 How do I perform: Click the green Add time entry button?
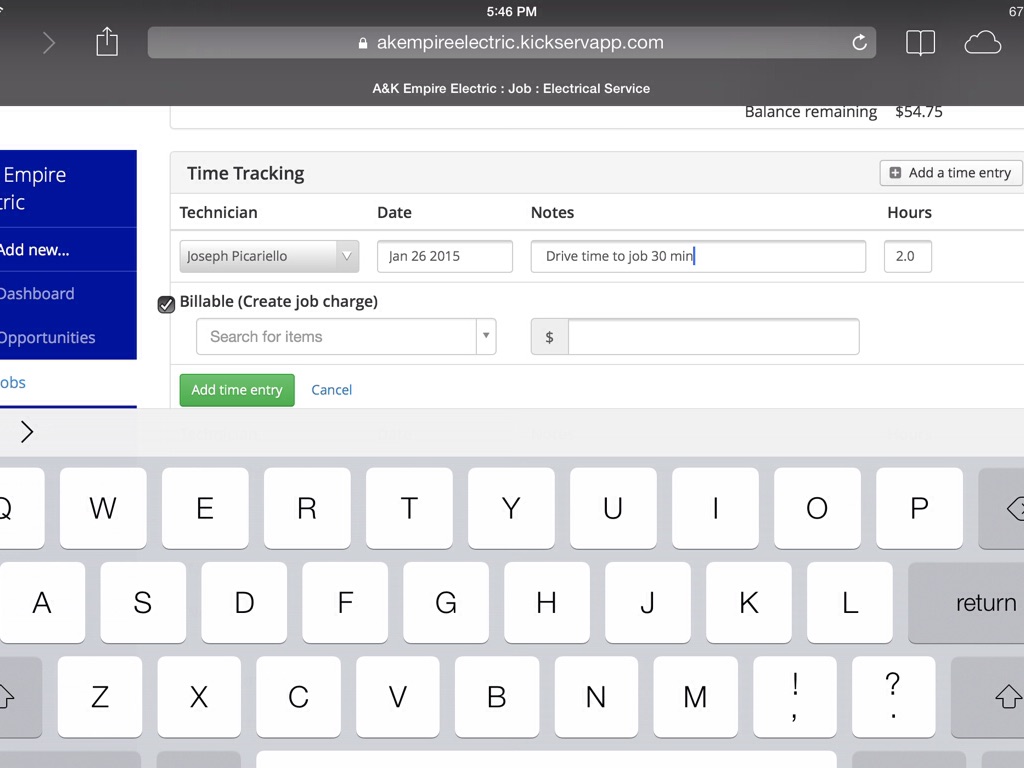[237, 390]
